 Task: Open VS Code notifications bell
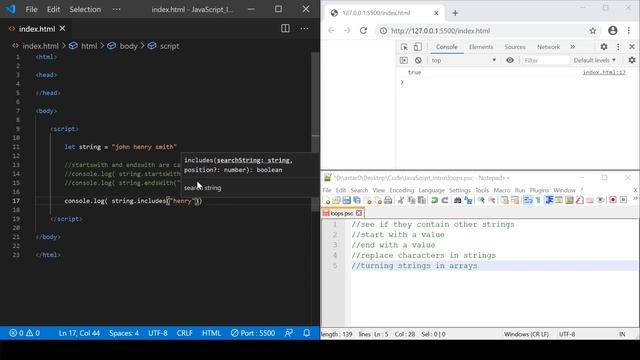(x=307, y=333)
